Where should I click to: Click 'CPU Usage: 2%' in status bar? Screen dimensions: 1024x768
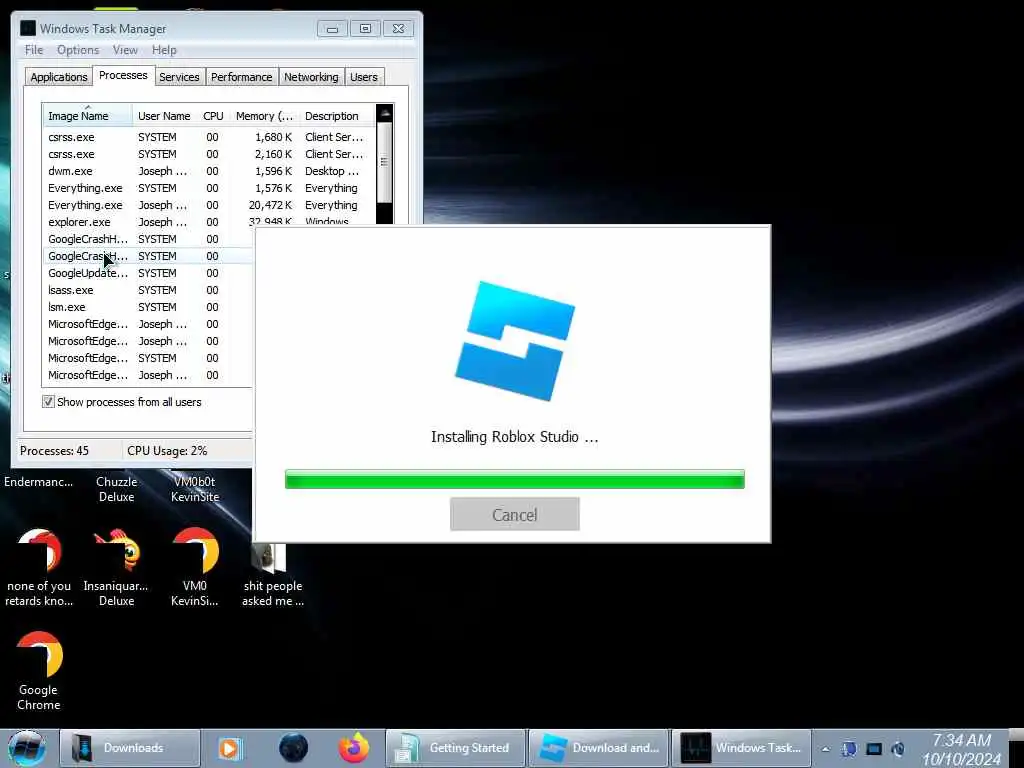tap(167, 451)
